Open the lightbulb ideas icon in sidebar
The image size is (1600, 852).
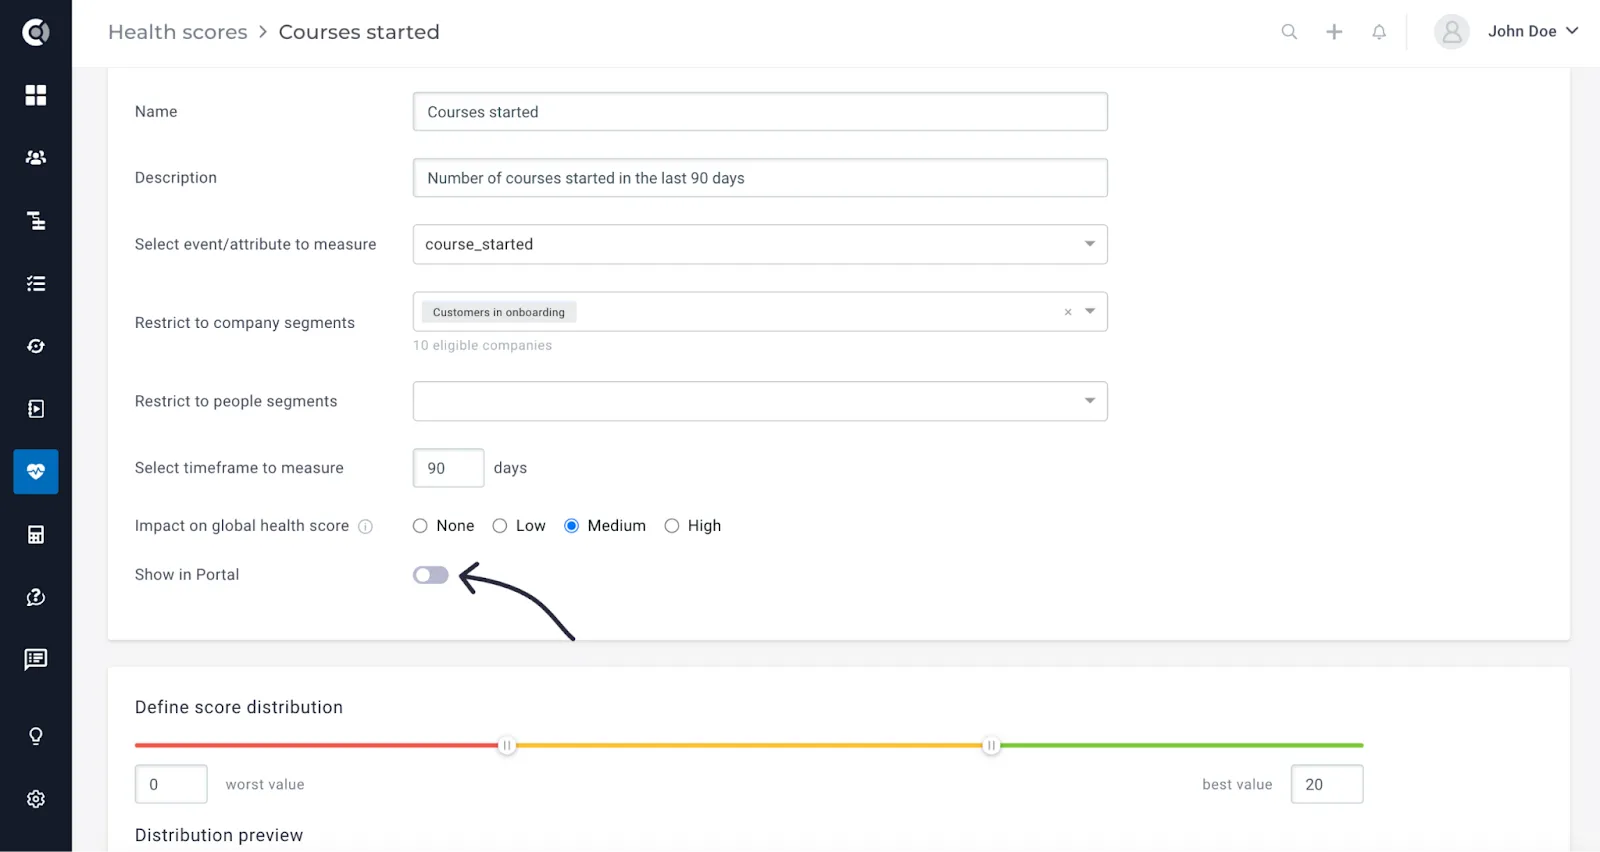36,736
